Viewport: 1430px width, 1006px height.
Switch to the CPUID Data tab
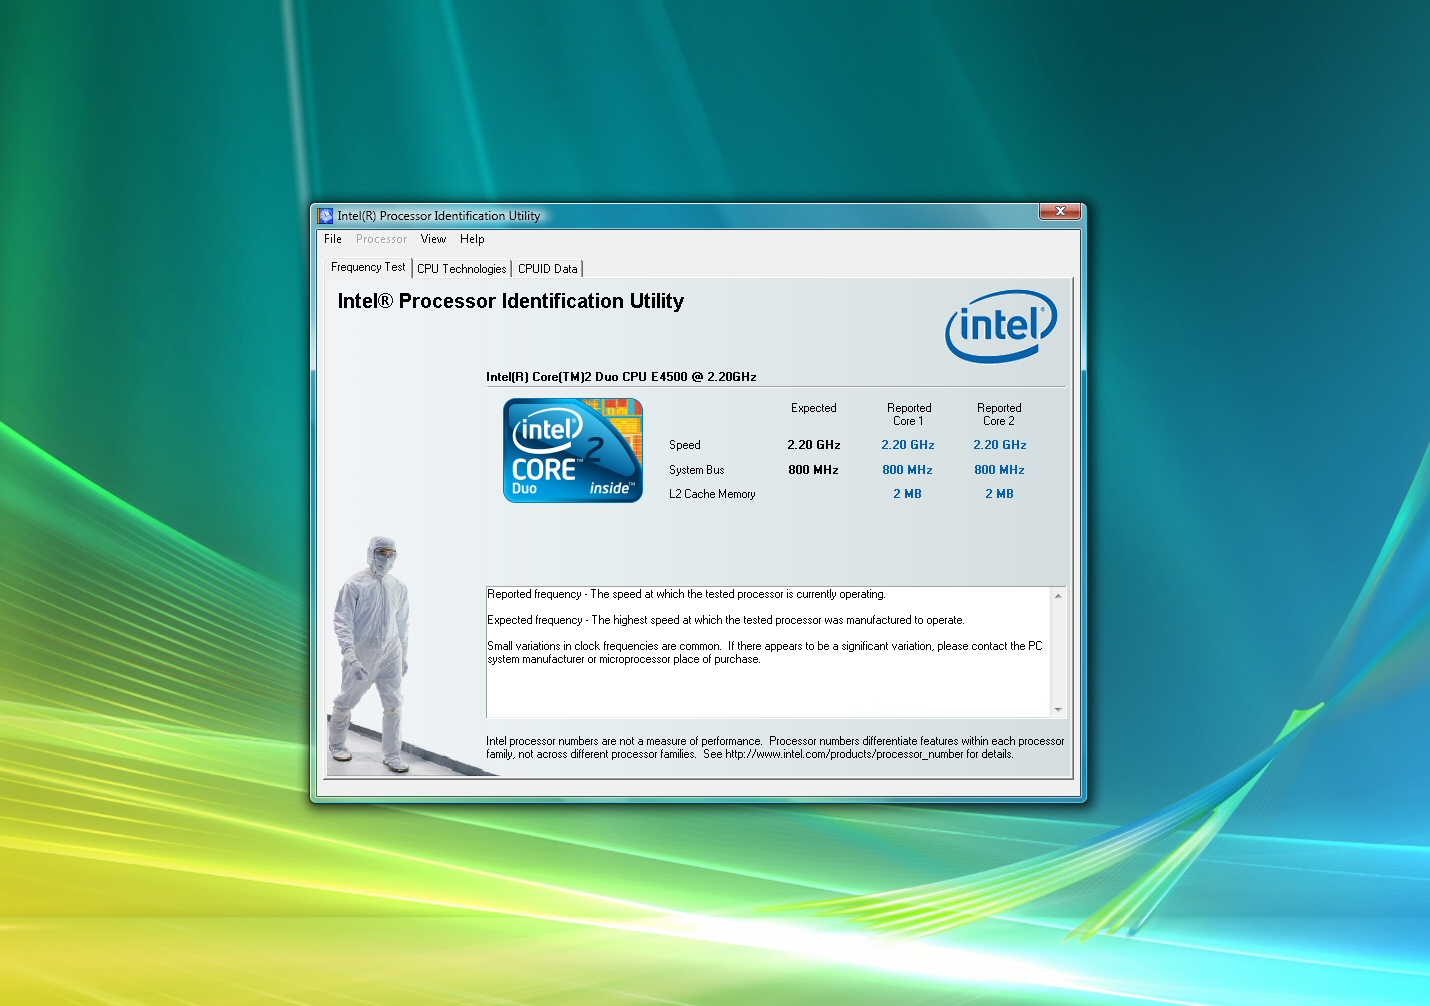click(x=548, y=269)
